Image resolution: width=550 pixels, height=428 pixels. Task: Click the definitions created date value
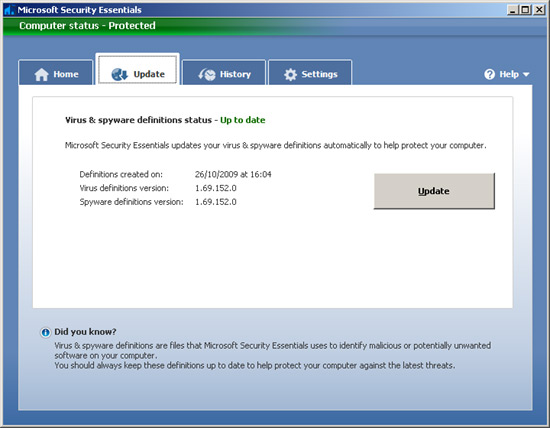point(233,174)
